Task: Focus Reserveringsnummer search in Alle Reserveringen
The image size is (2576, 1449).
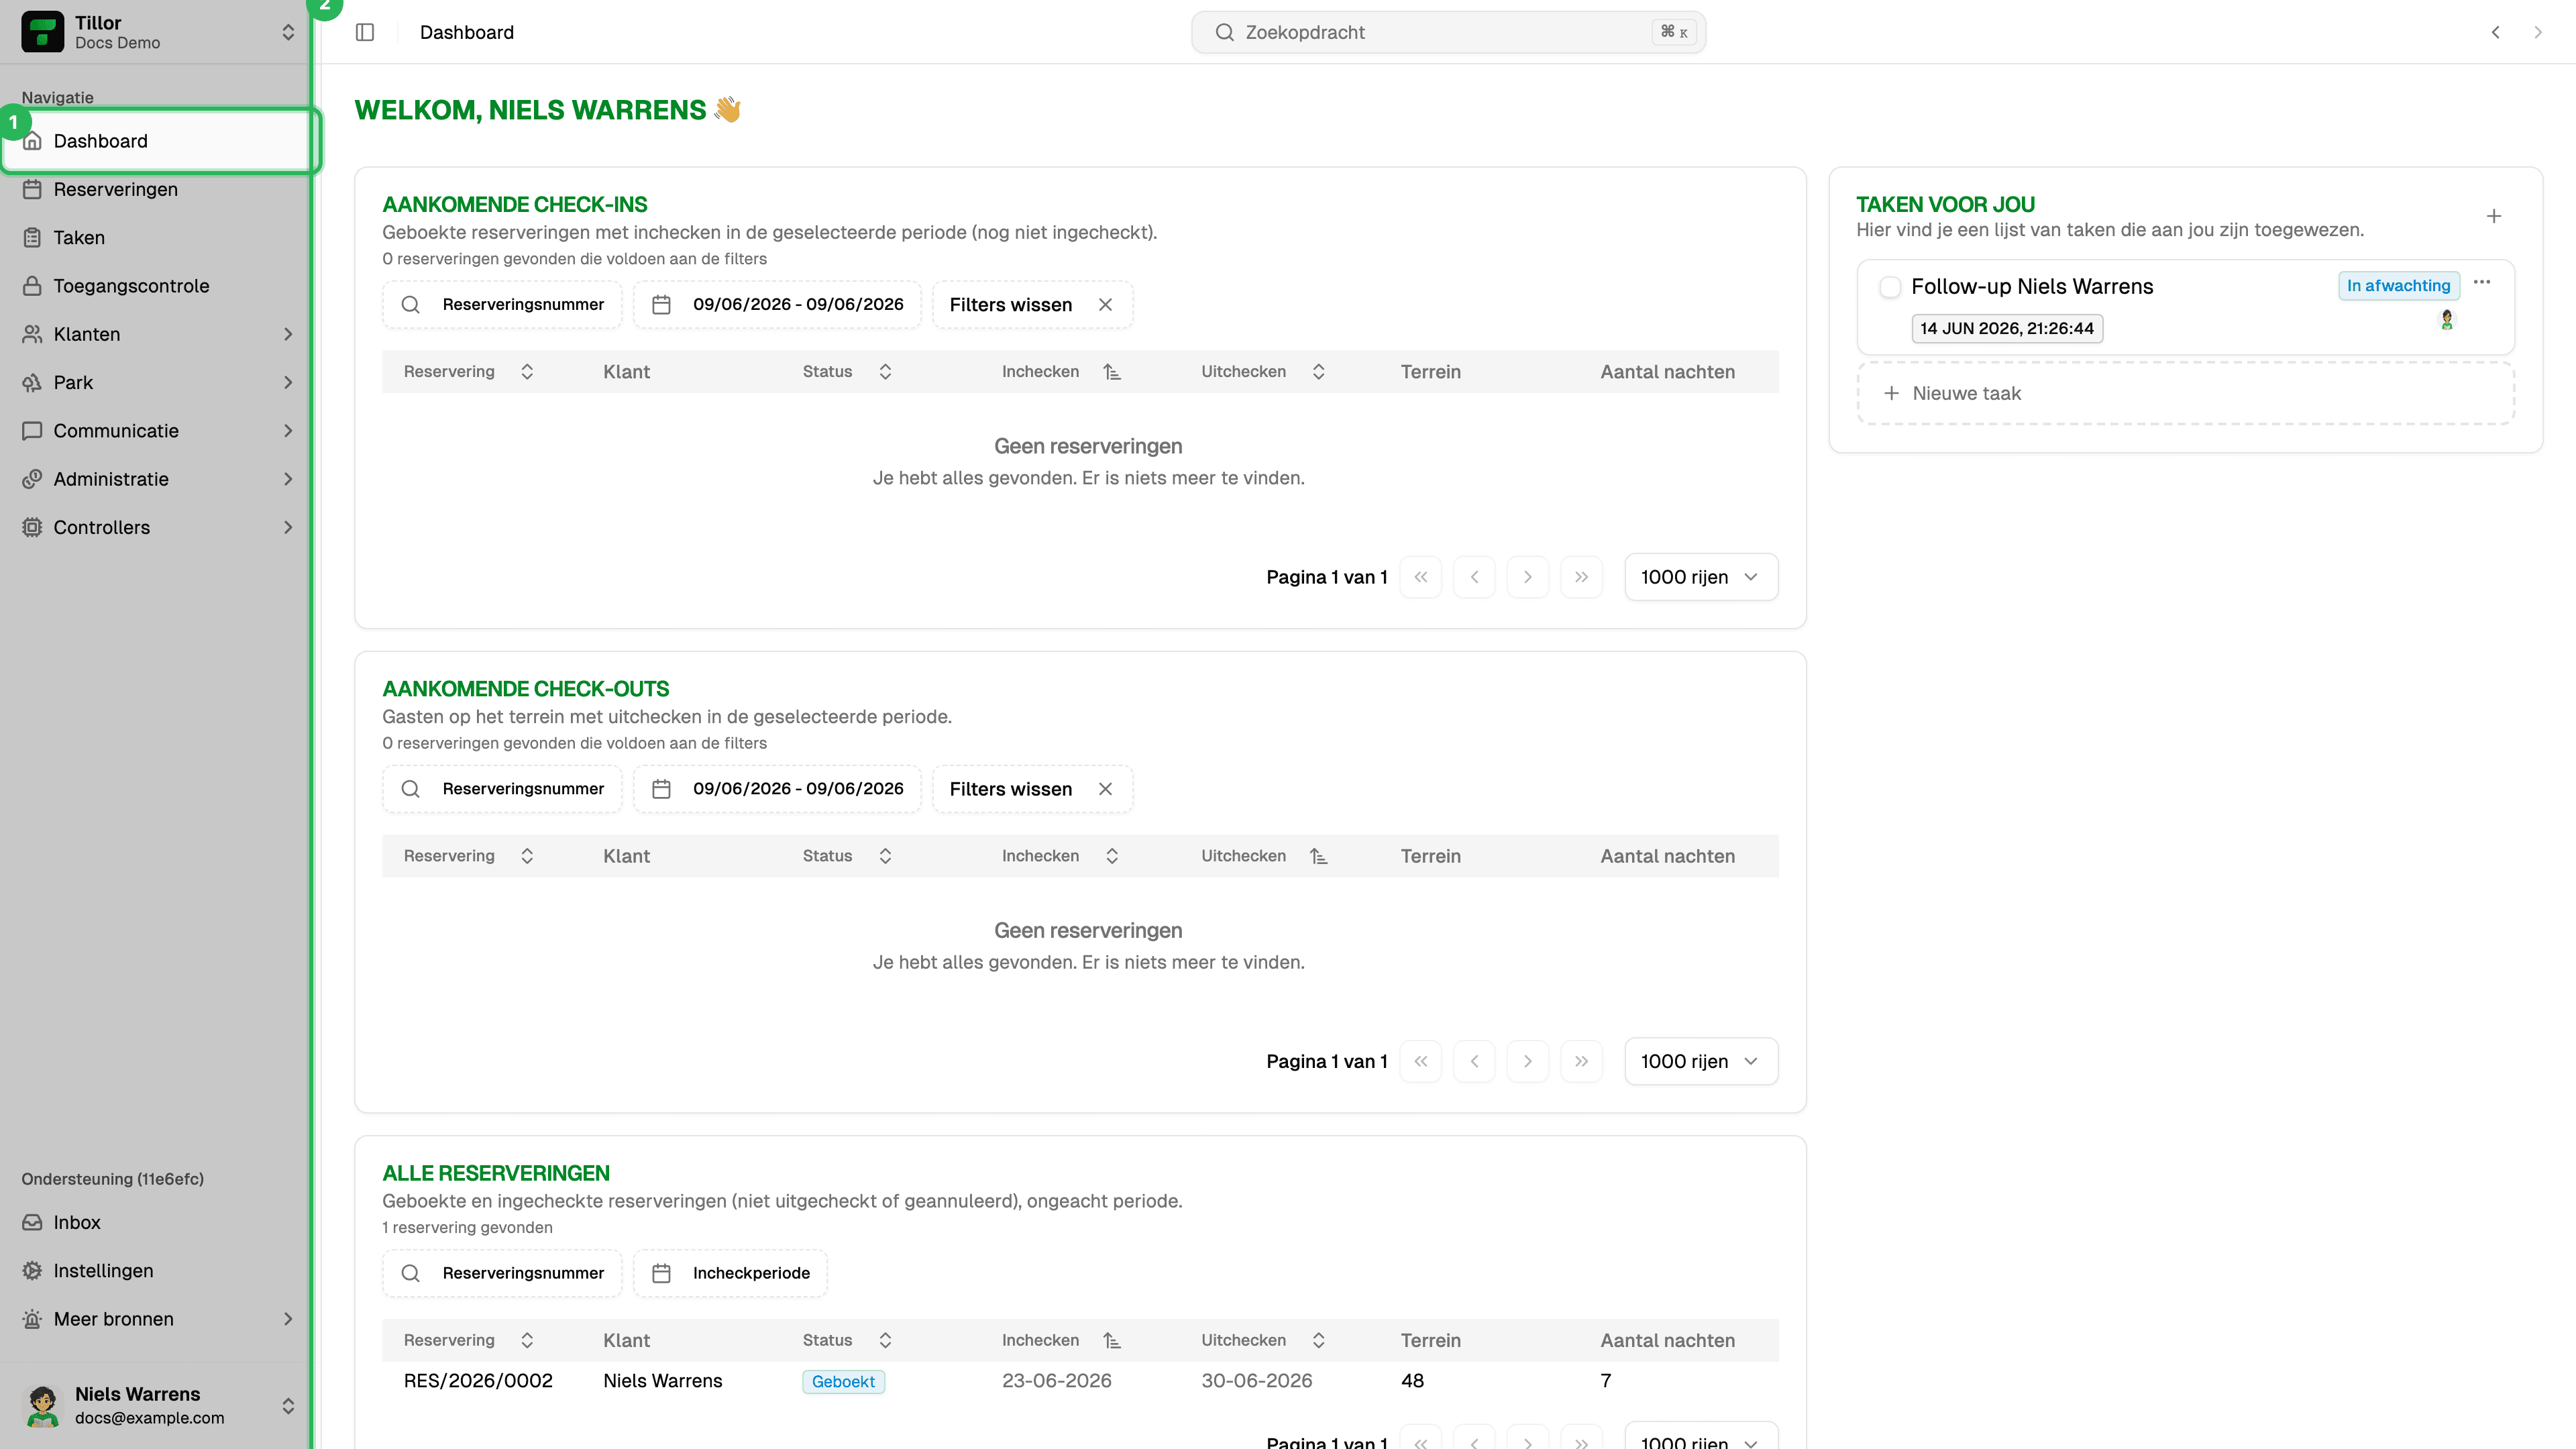Action: pos(502,1273)
